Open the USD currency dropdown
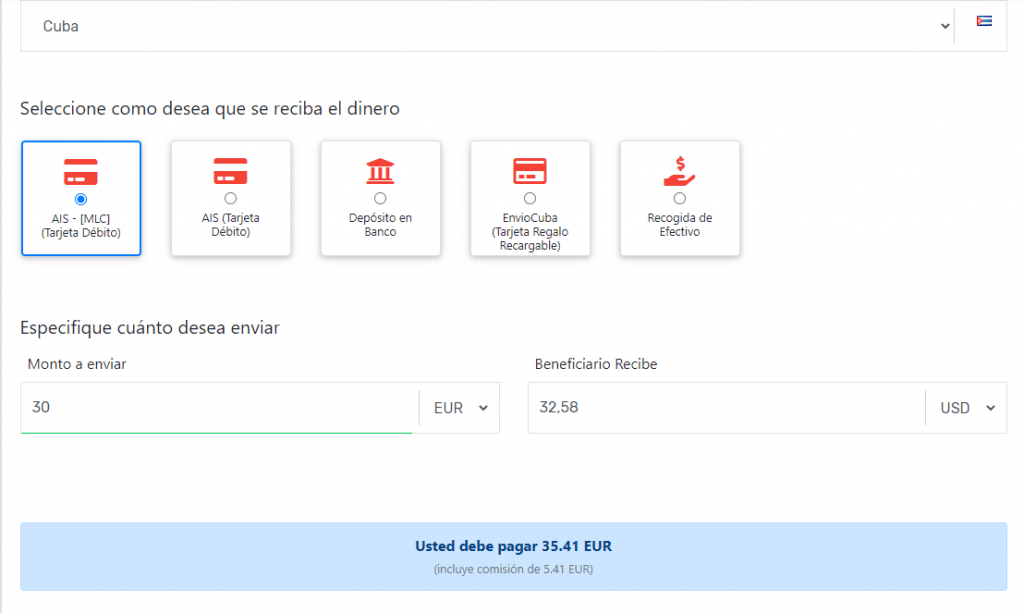Screen dimensions: 1024x613 pyautogui.click(x=965, y=407)
